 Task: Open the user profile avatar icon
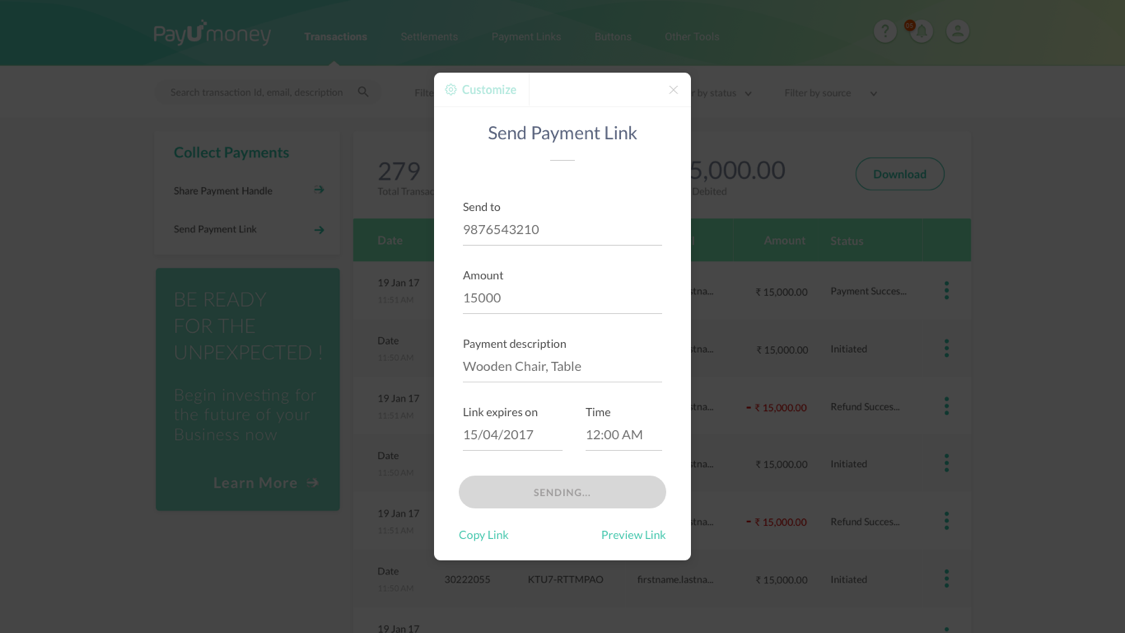[x=957, y=32]
